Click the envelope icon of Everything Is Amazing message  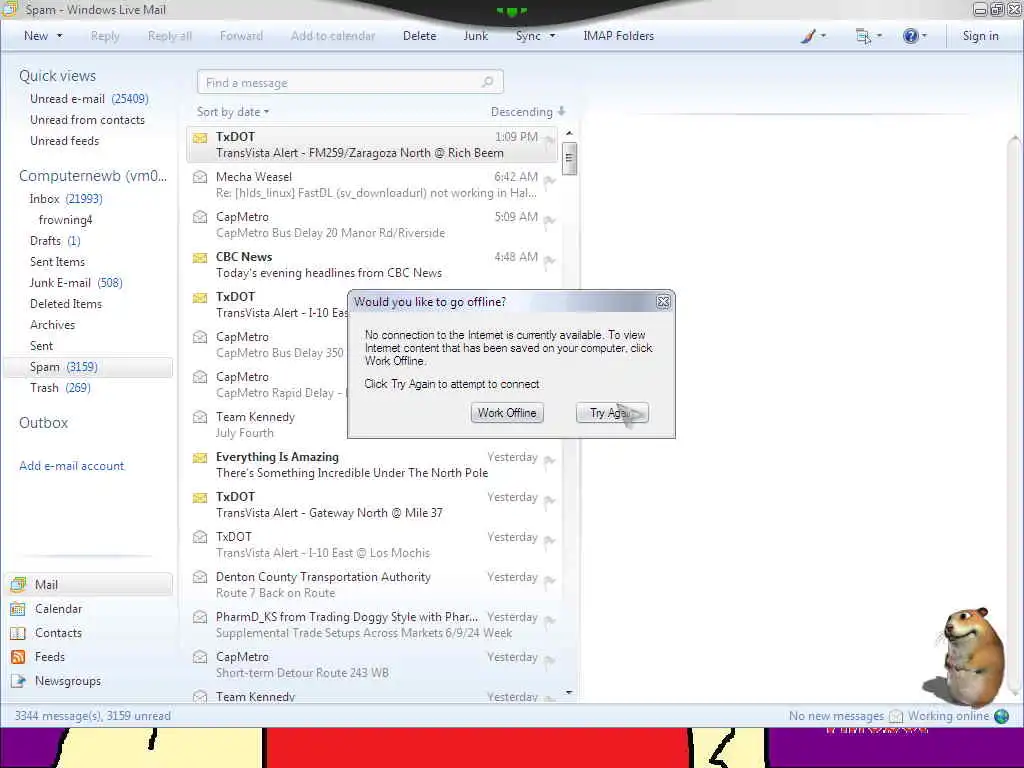coord(200,458)
